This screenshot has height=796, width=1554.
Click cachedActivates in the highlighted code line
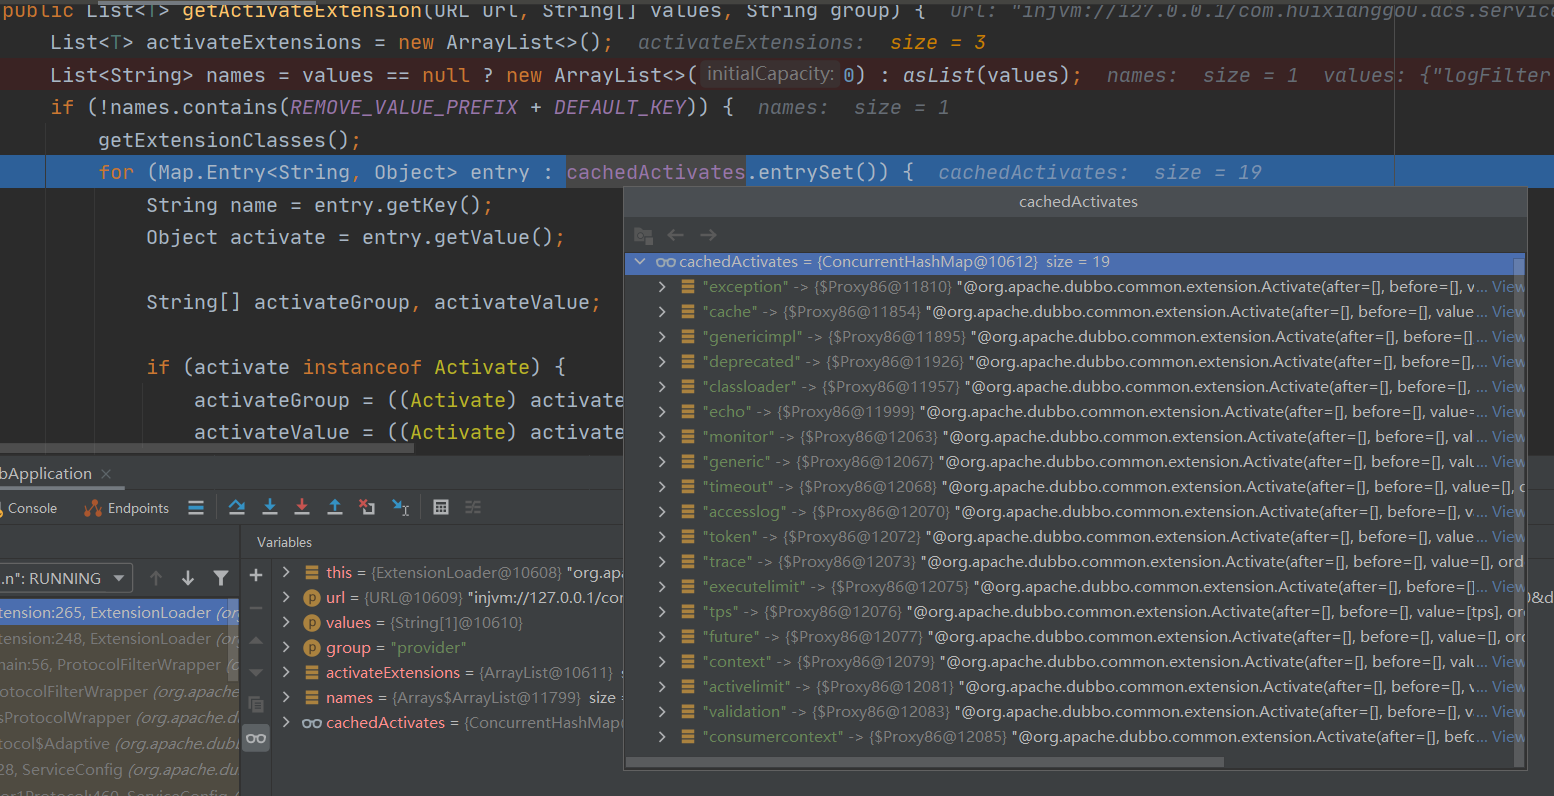click(656, 172)
